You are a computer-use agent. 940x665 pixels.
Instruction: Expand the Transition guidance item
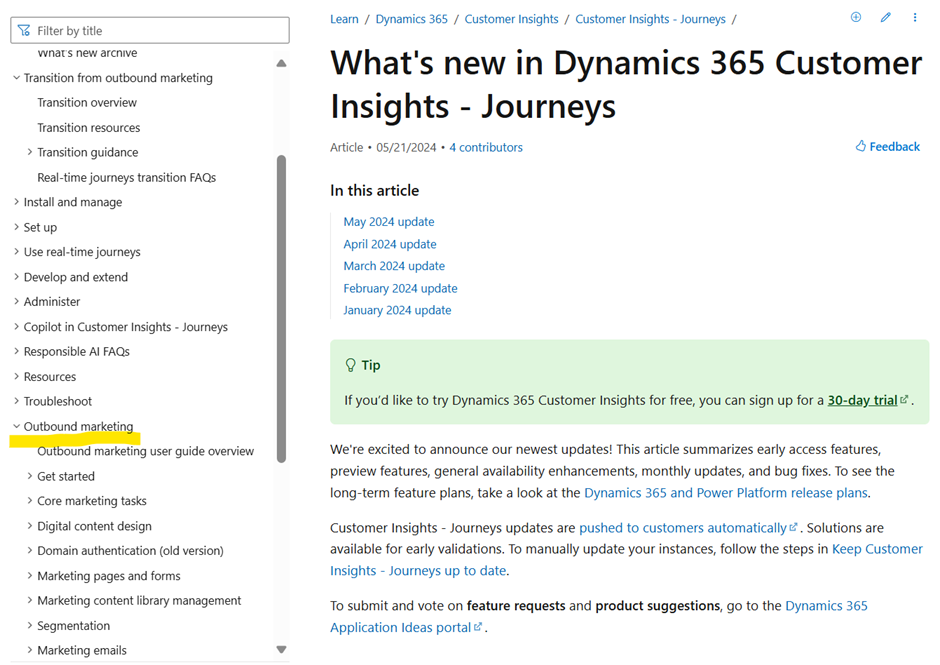[29, 152]
